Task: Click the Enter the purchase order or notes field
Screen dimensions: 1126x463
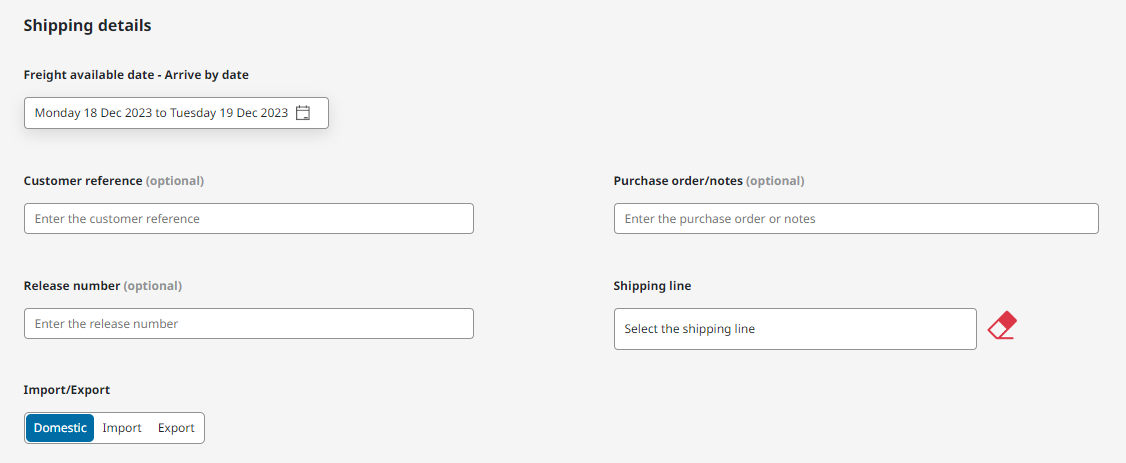Action: pos(855,219)
